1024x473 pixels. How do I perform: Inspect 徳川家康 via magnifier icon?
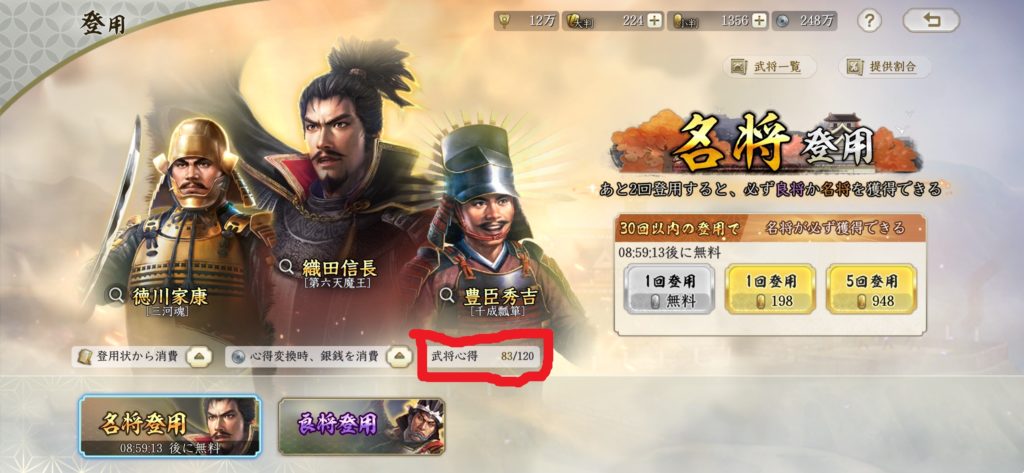[116, 295]
